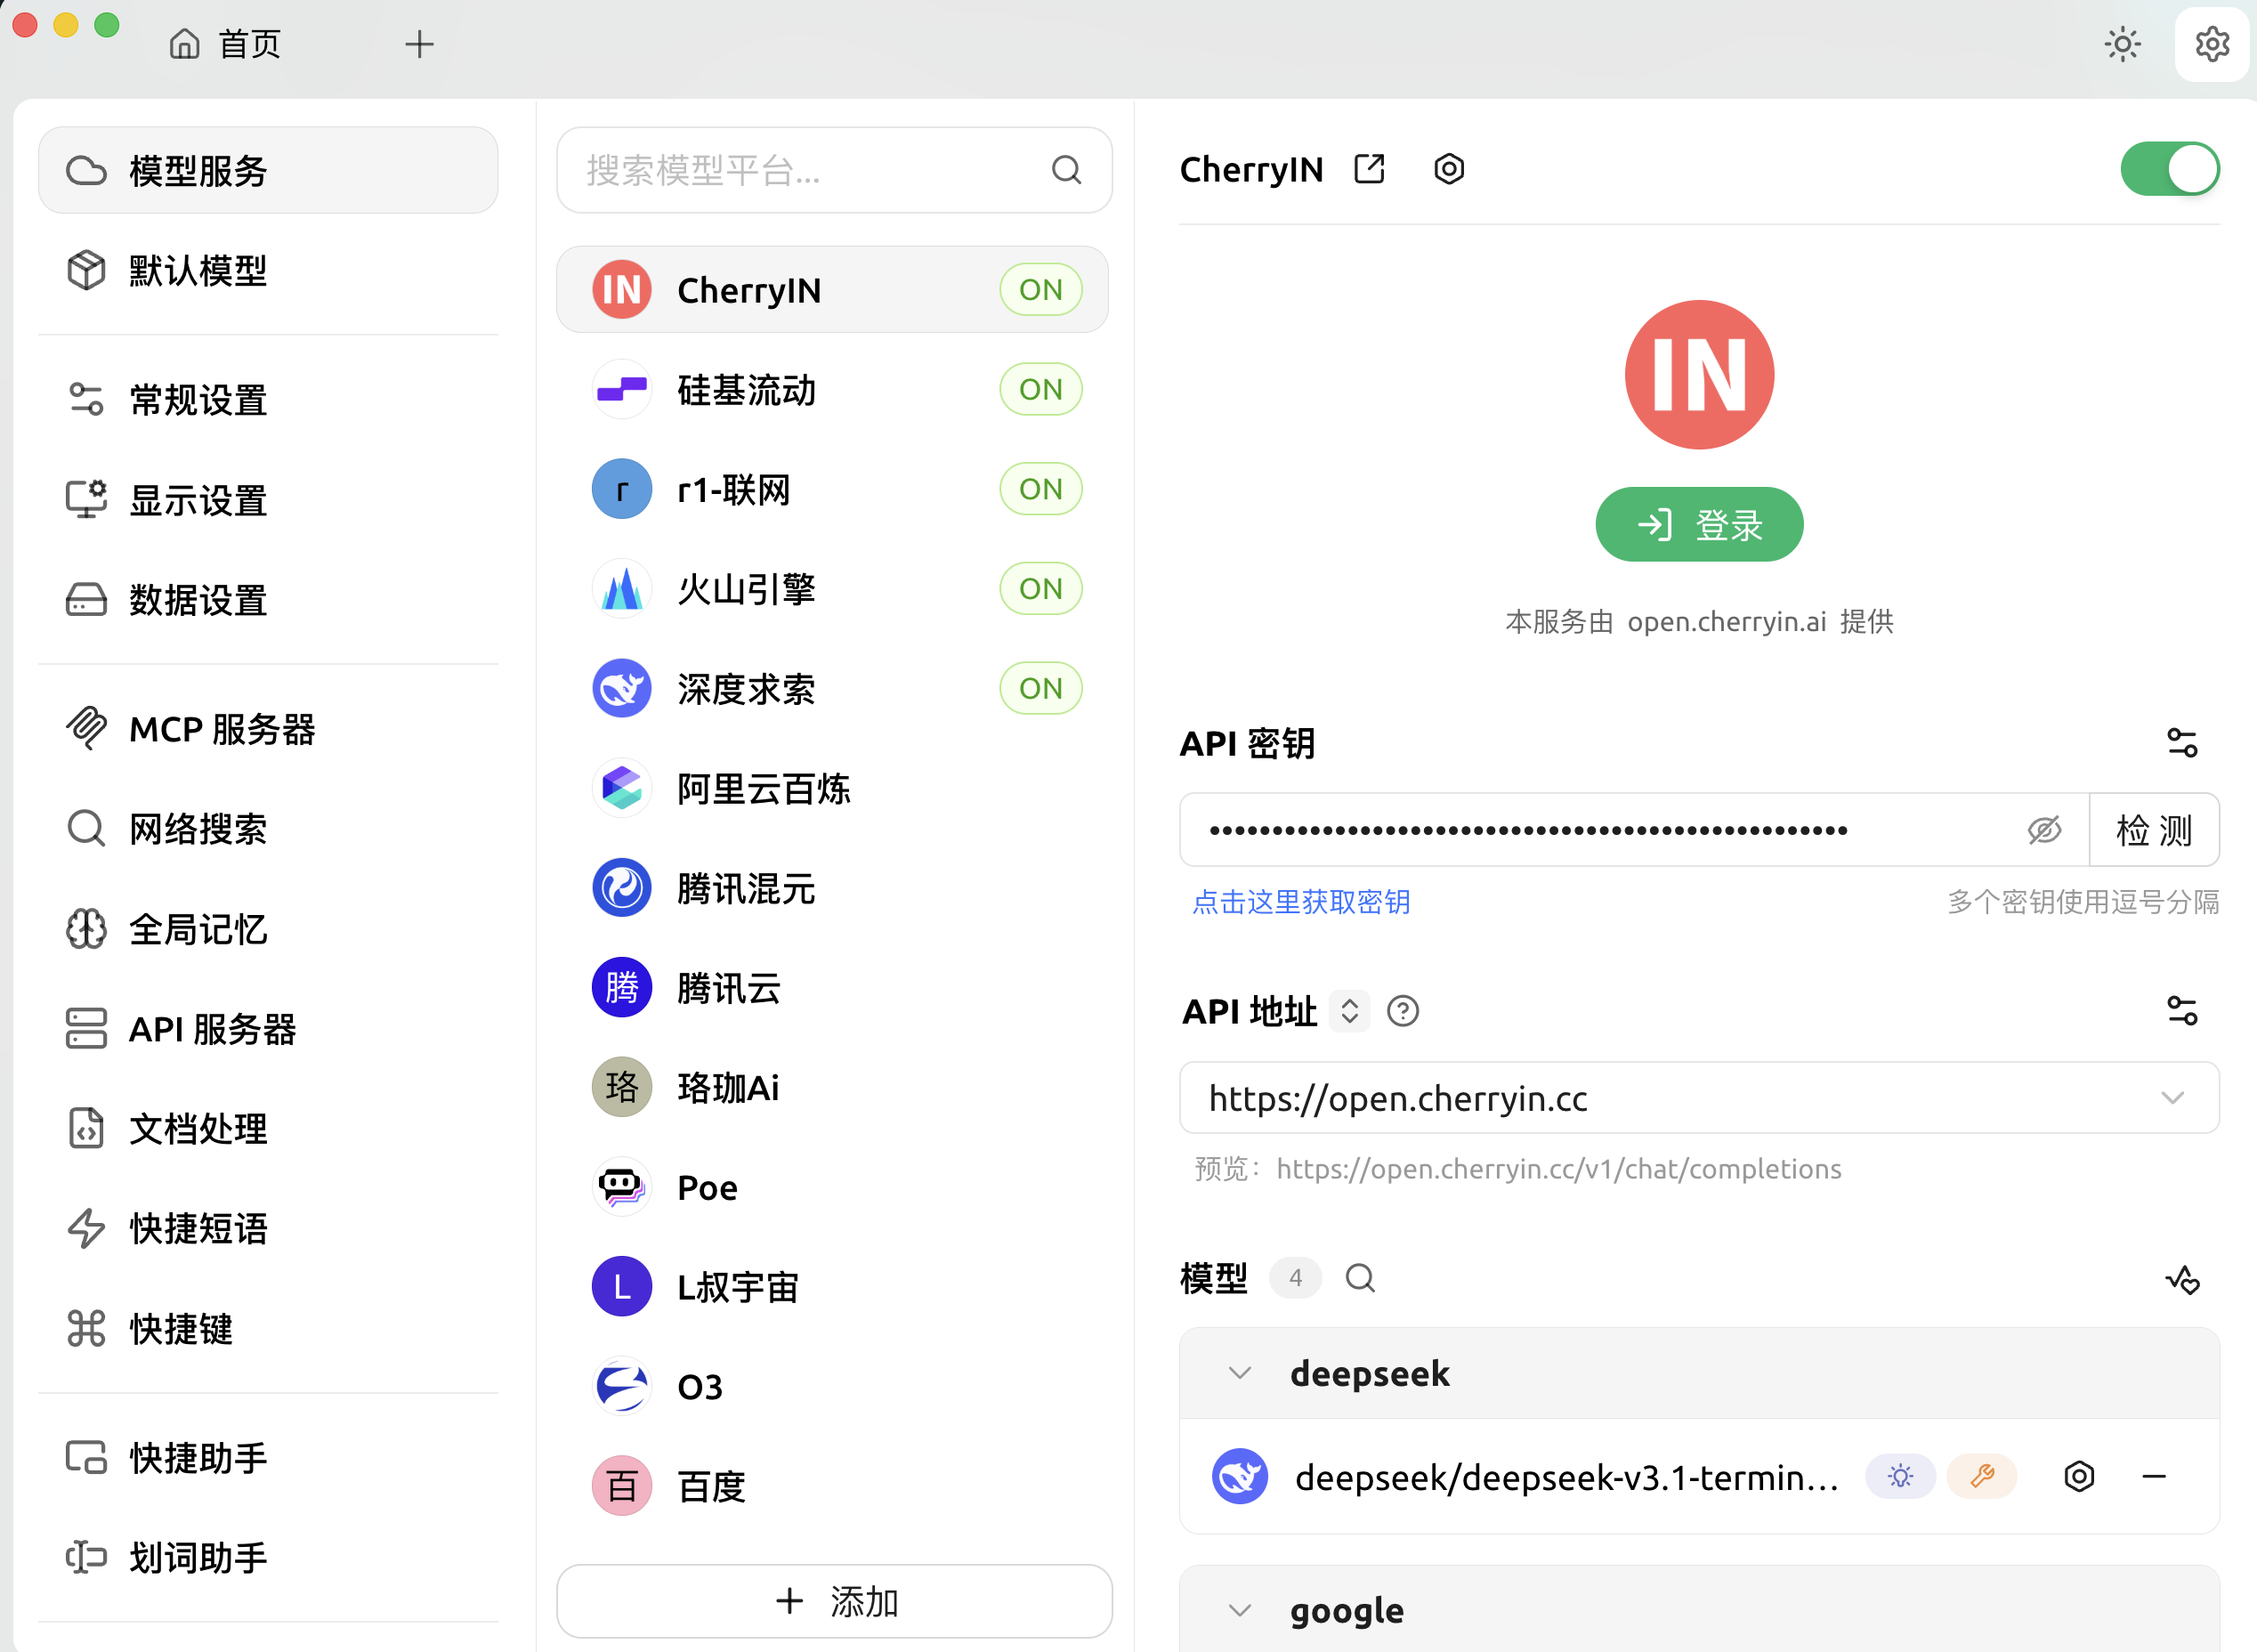Open 文档处理 settings
The height and width of the screenshot is (1652, 2257).
[x=268, y=1129]
